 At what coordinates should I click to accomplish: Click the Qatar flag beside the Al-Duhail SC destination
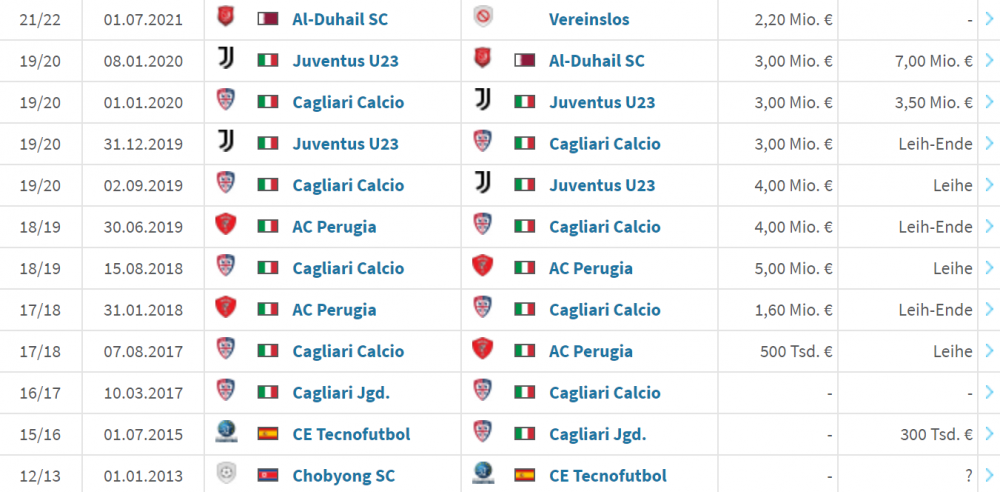click(x=524, y=61)
